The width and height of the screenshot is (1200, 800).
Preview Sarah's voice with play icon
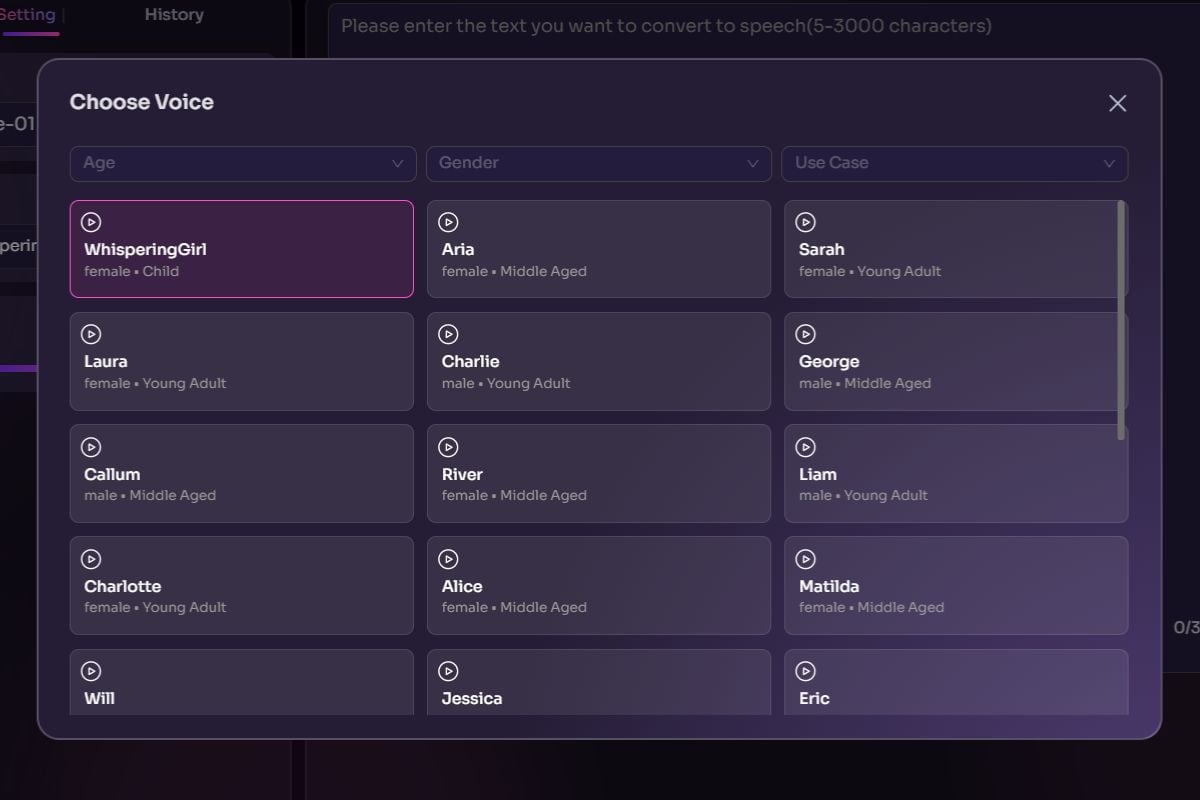click(x=806, y=222)
